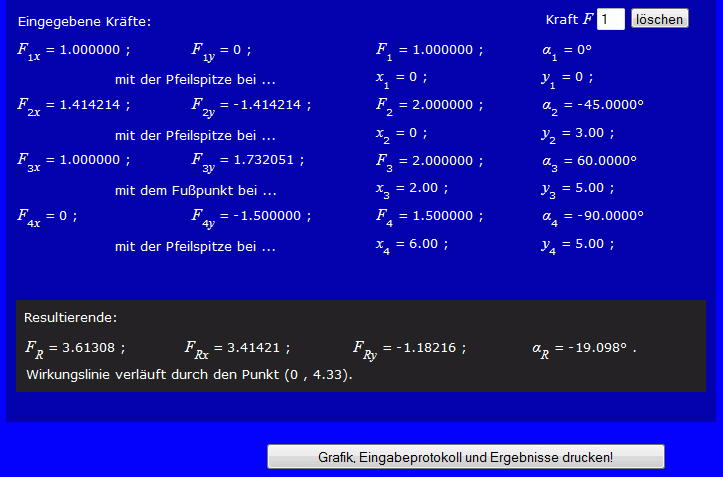This screenshot has height=477, width=723.
Task: Click the löschen button
Action: pos(659,19)
